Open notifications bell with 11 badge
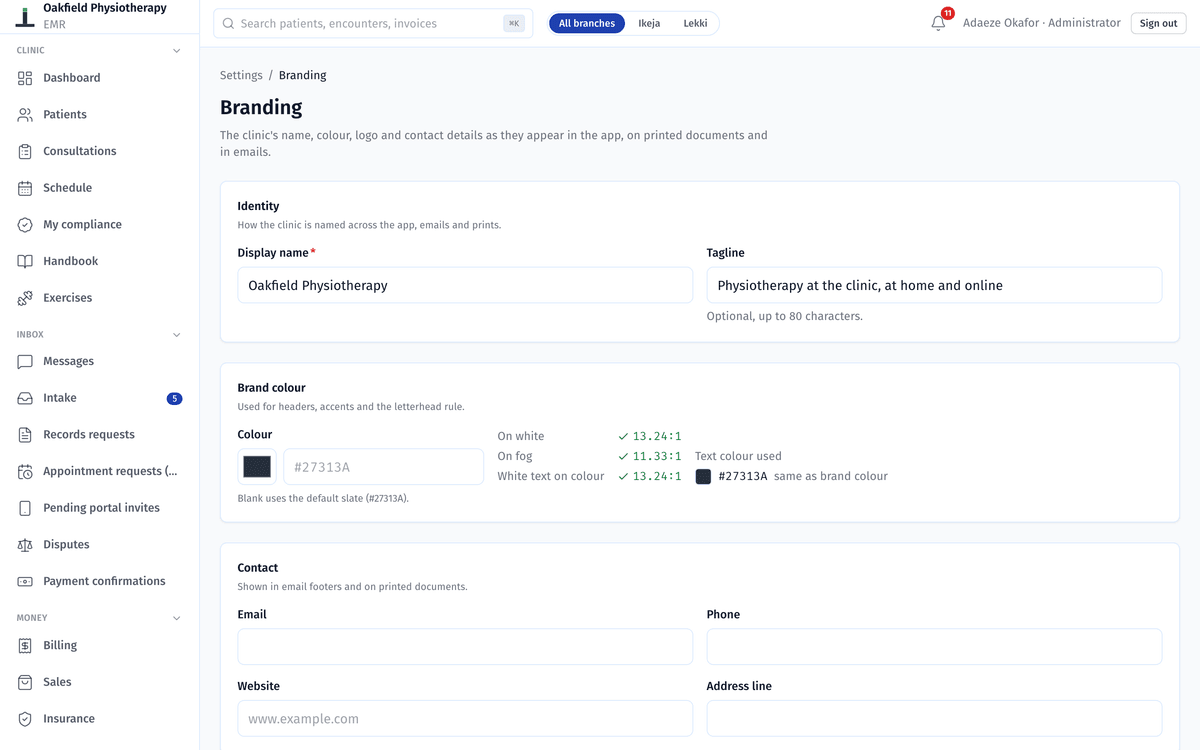Image resolution: width=1200 pixels, height=750 pixels. click(x=938, y=23)
